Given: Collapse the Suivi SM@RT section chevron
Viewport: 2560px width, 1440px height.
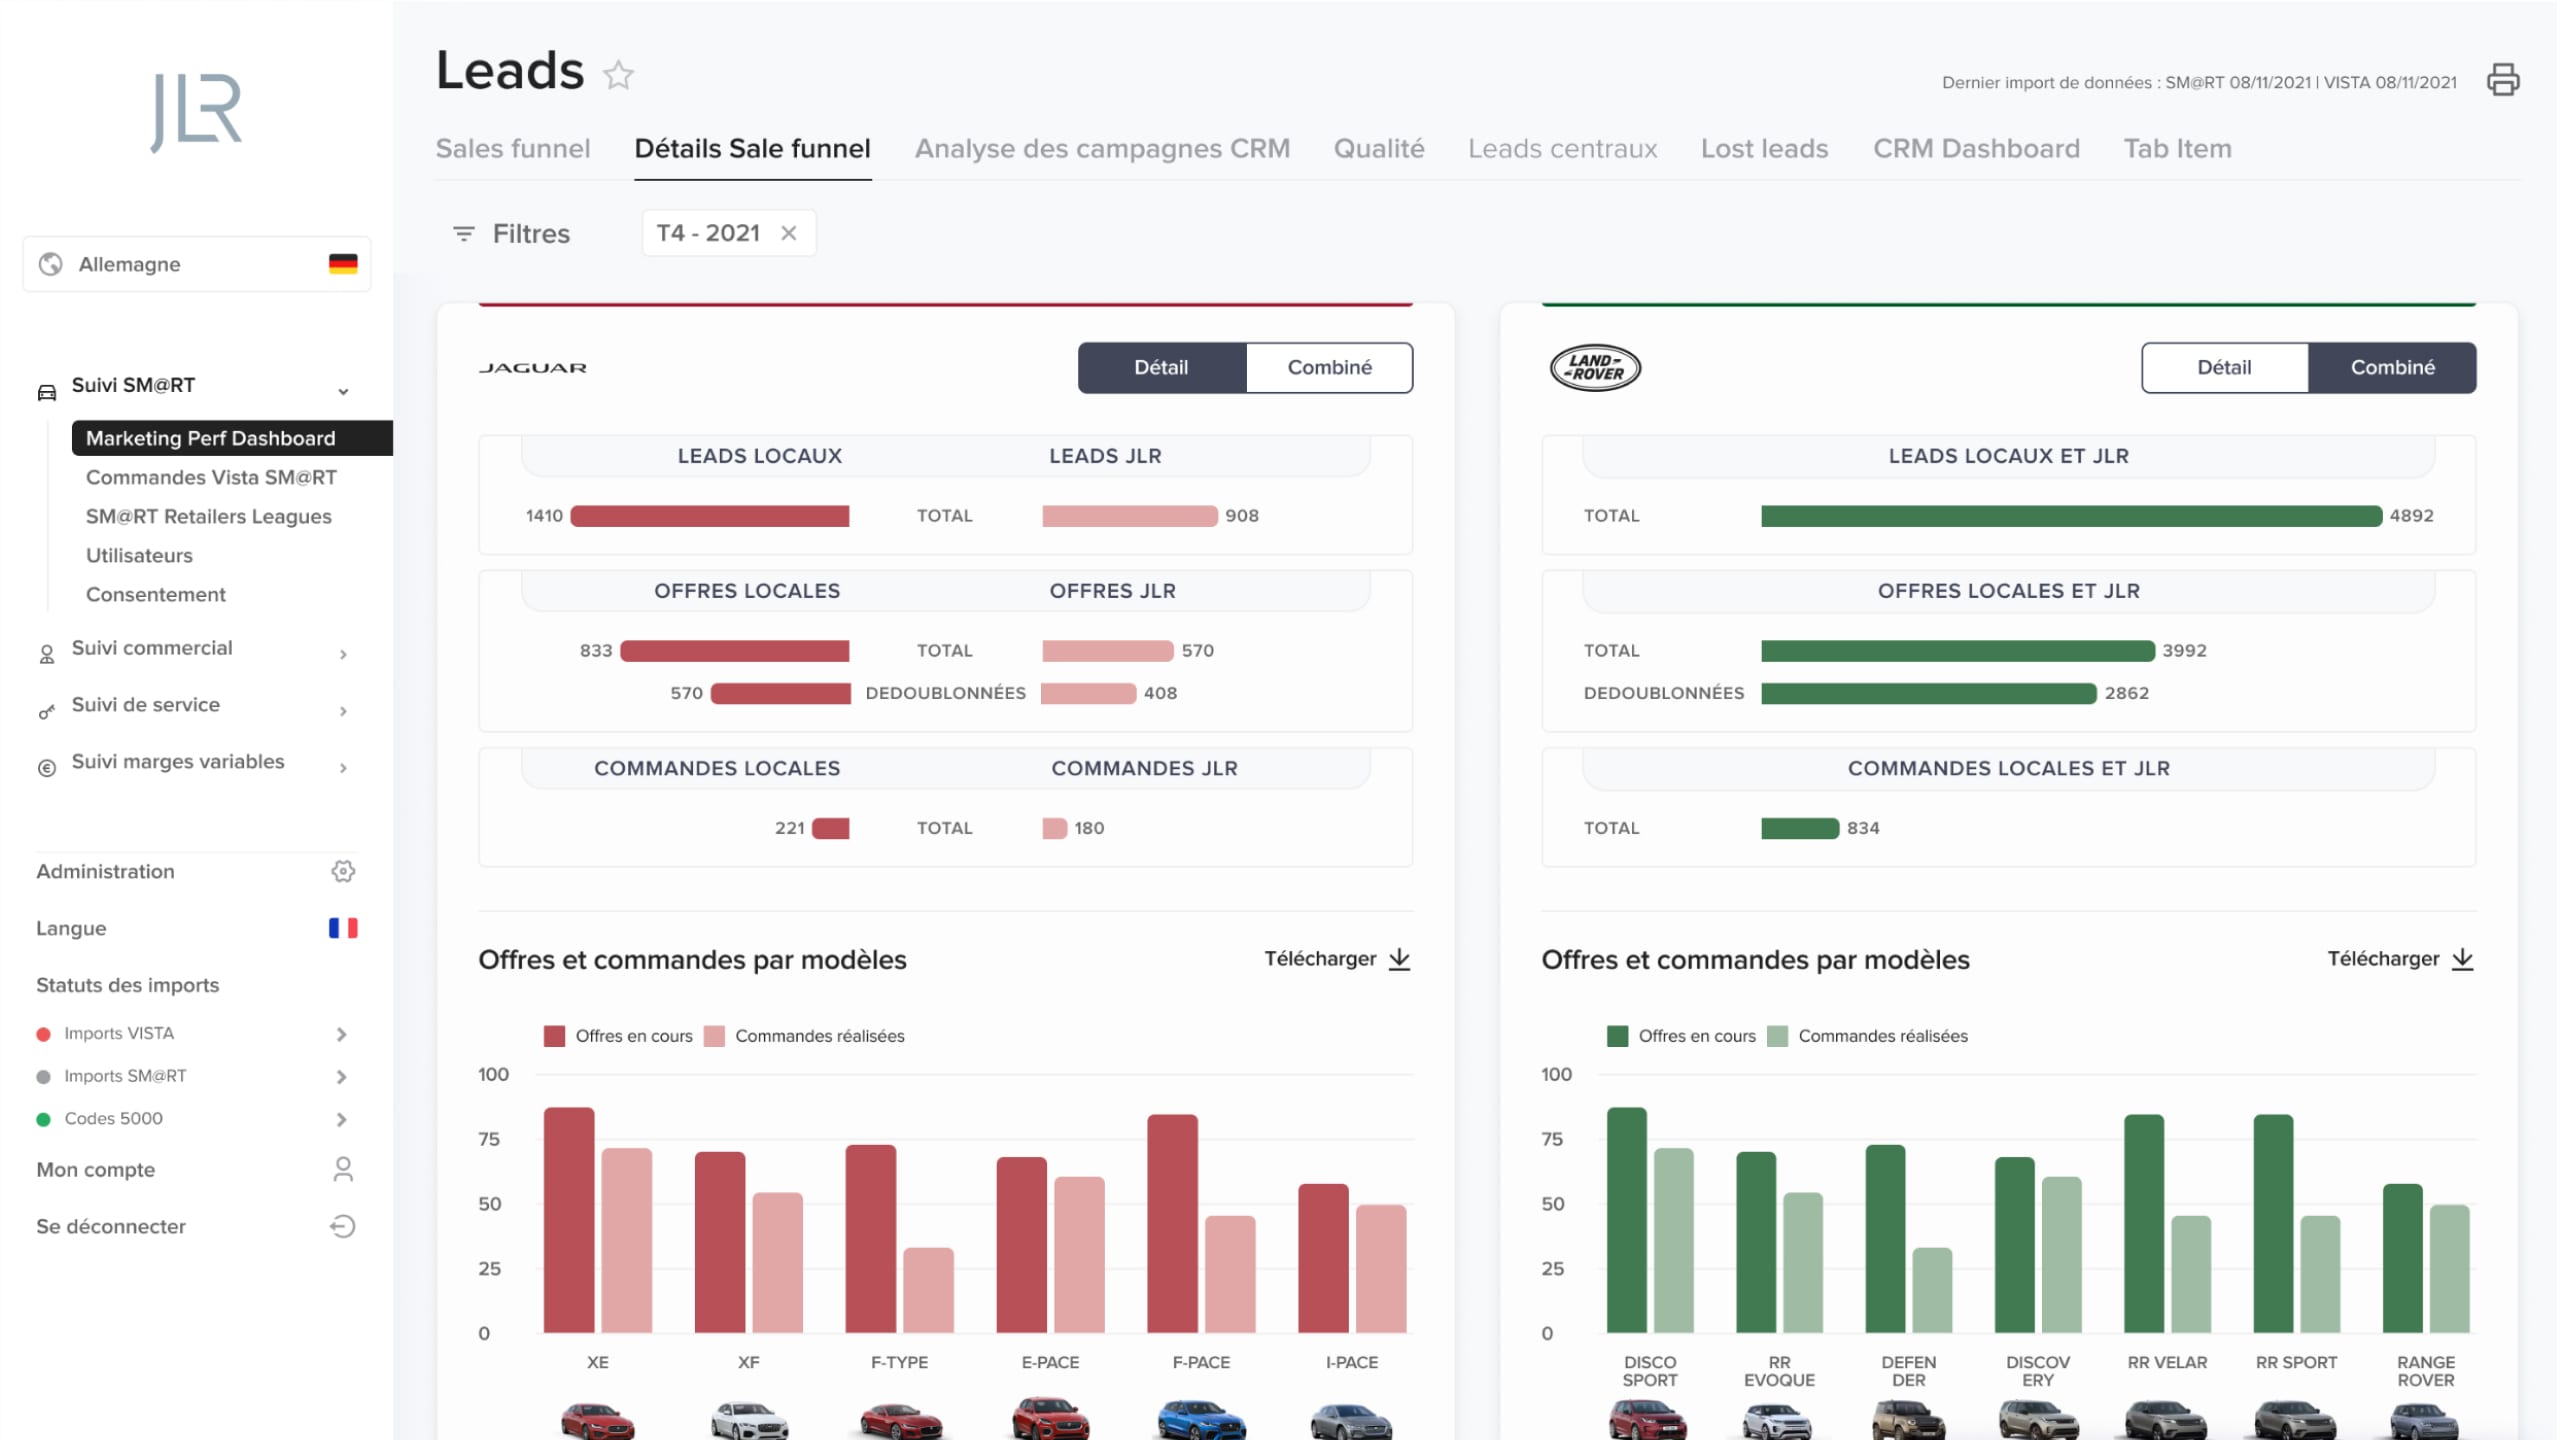Looking at the screenshot, I should pos(343,392).
